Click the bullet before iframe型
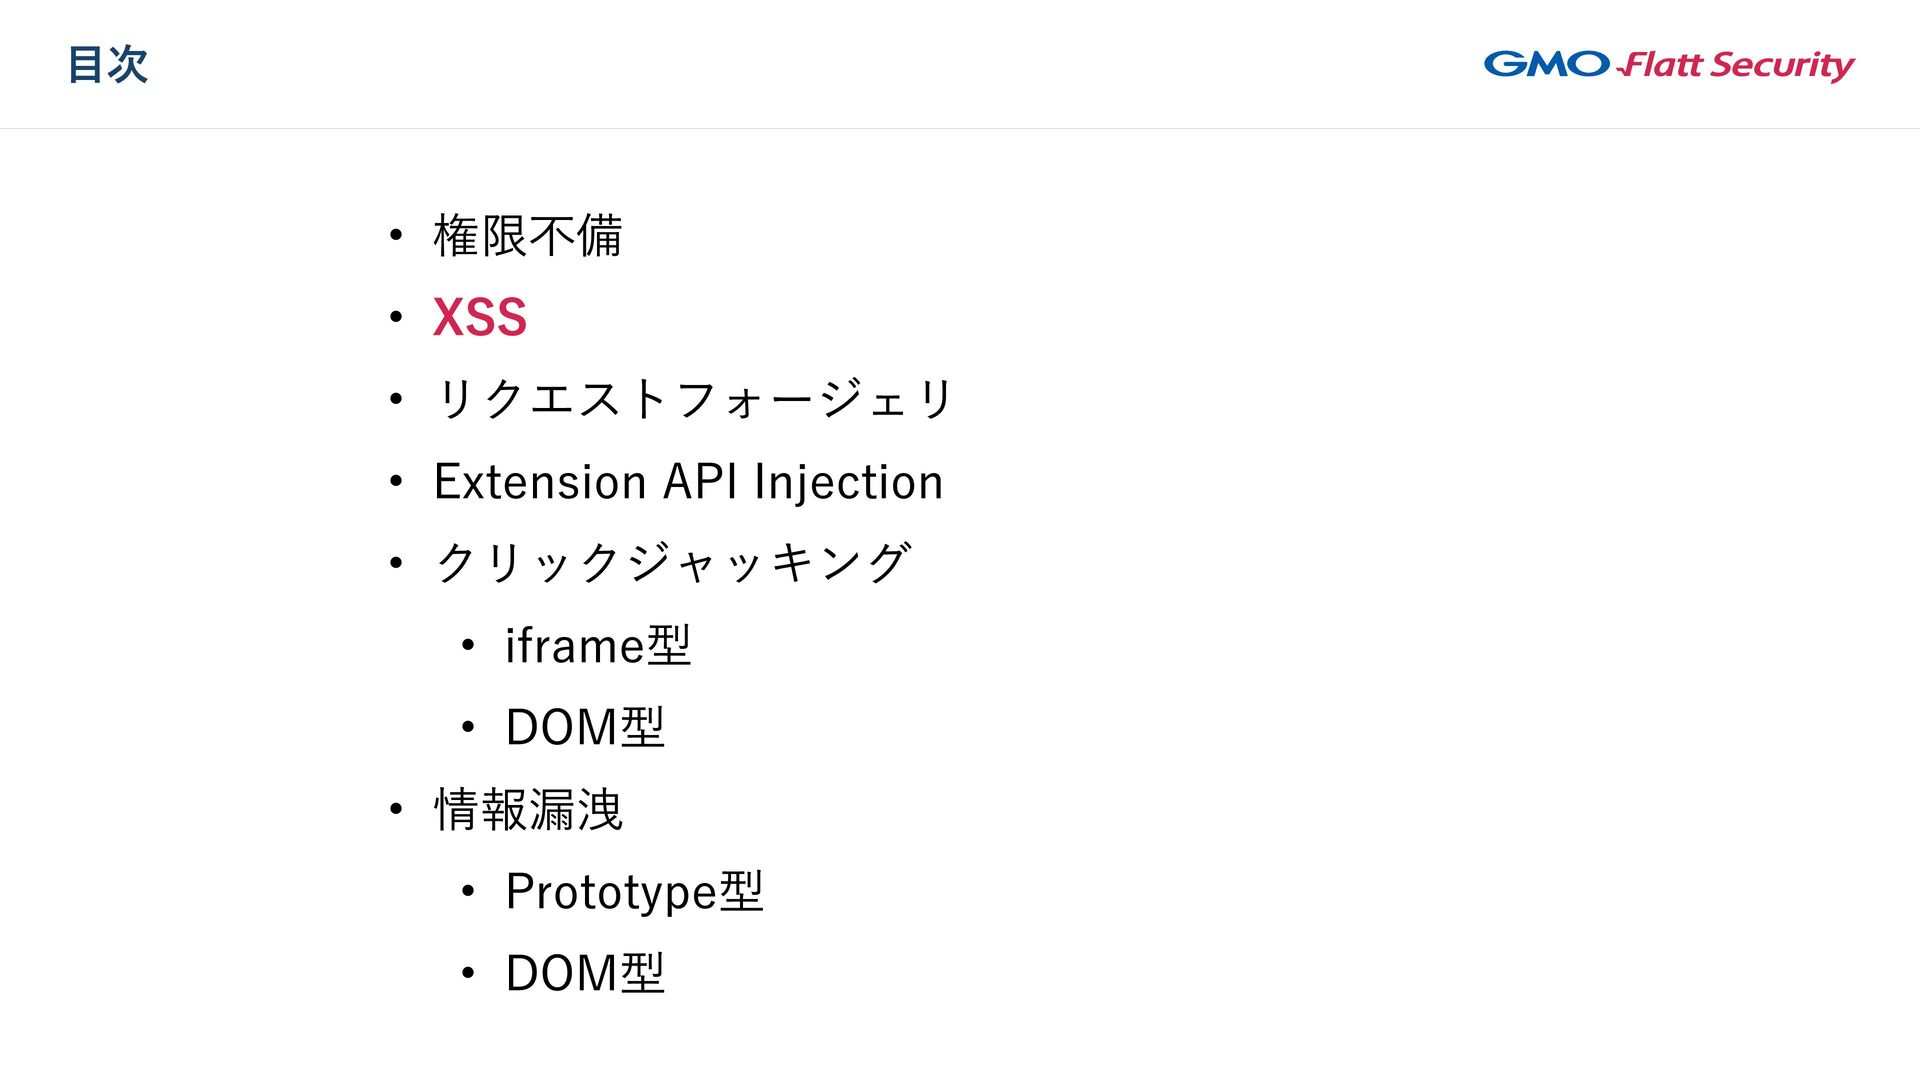This screenshot has width=1920, height=1080. tap(468, 645)
